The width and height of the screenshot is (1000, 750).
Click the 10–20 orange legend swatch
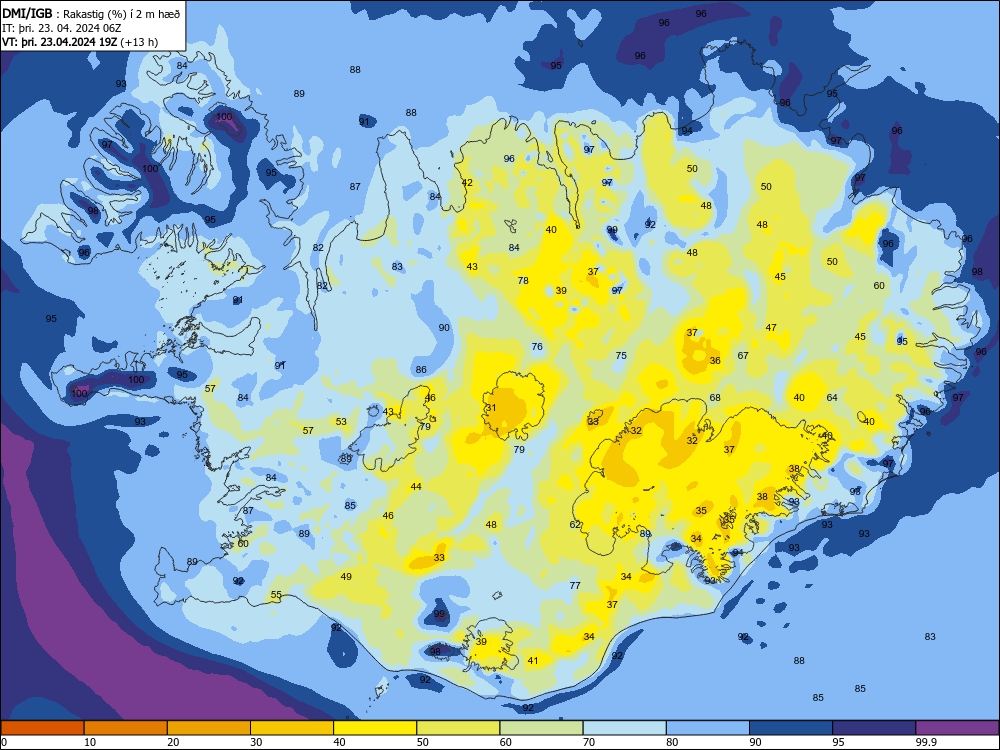126,728
